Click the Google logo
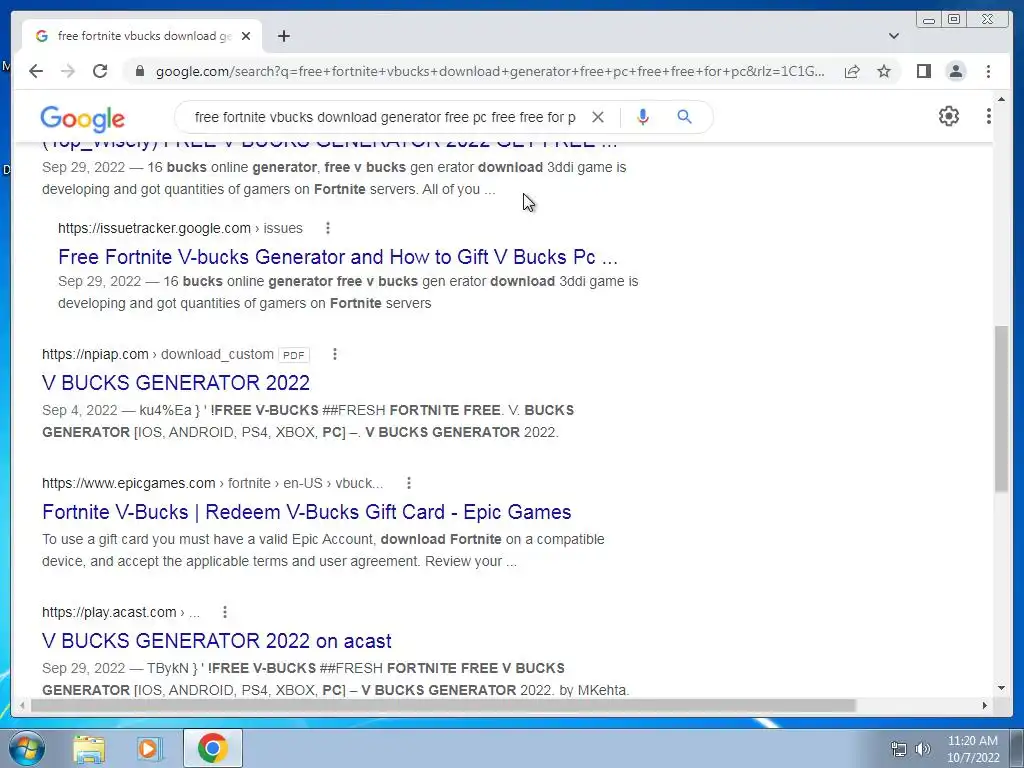1024x768 pixels. [82, 119]
